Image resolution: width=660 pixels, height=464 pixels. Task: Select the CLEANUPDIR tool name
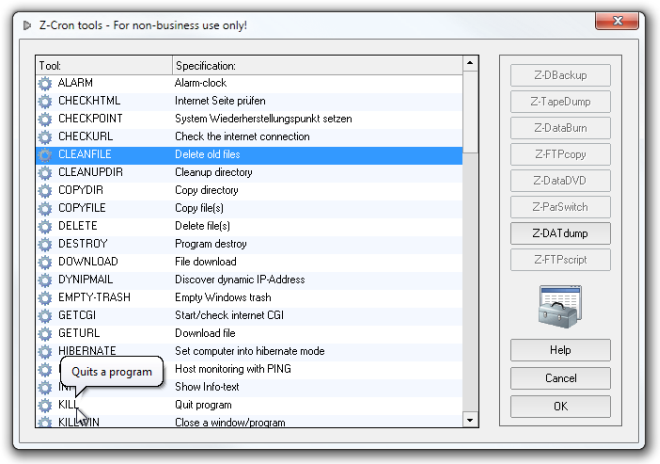coord(90,172)
